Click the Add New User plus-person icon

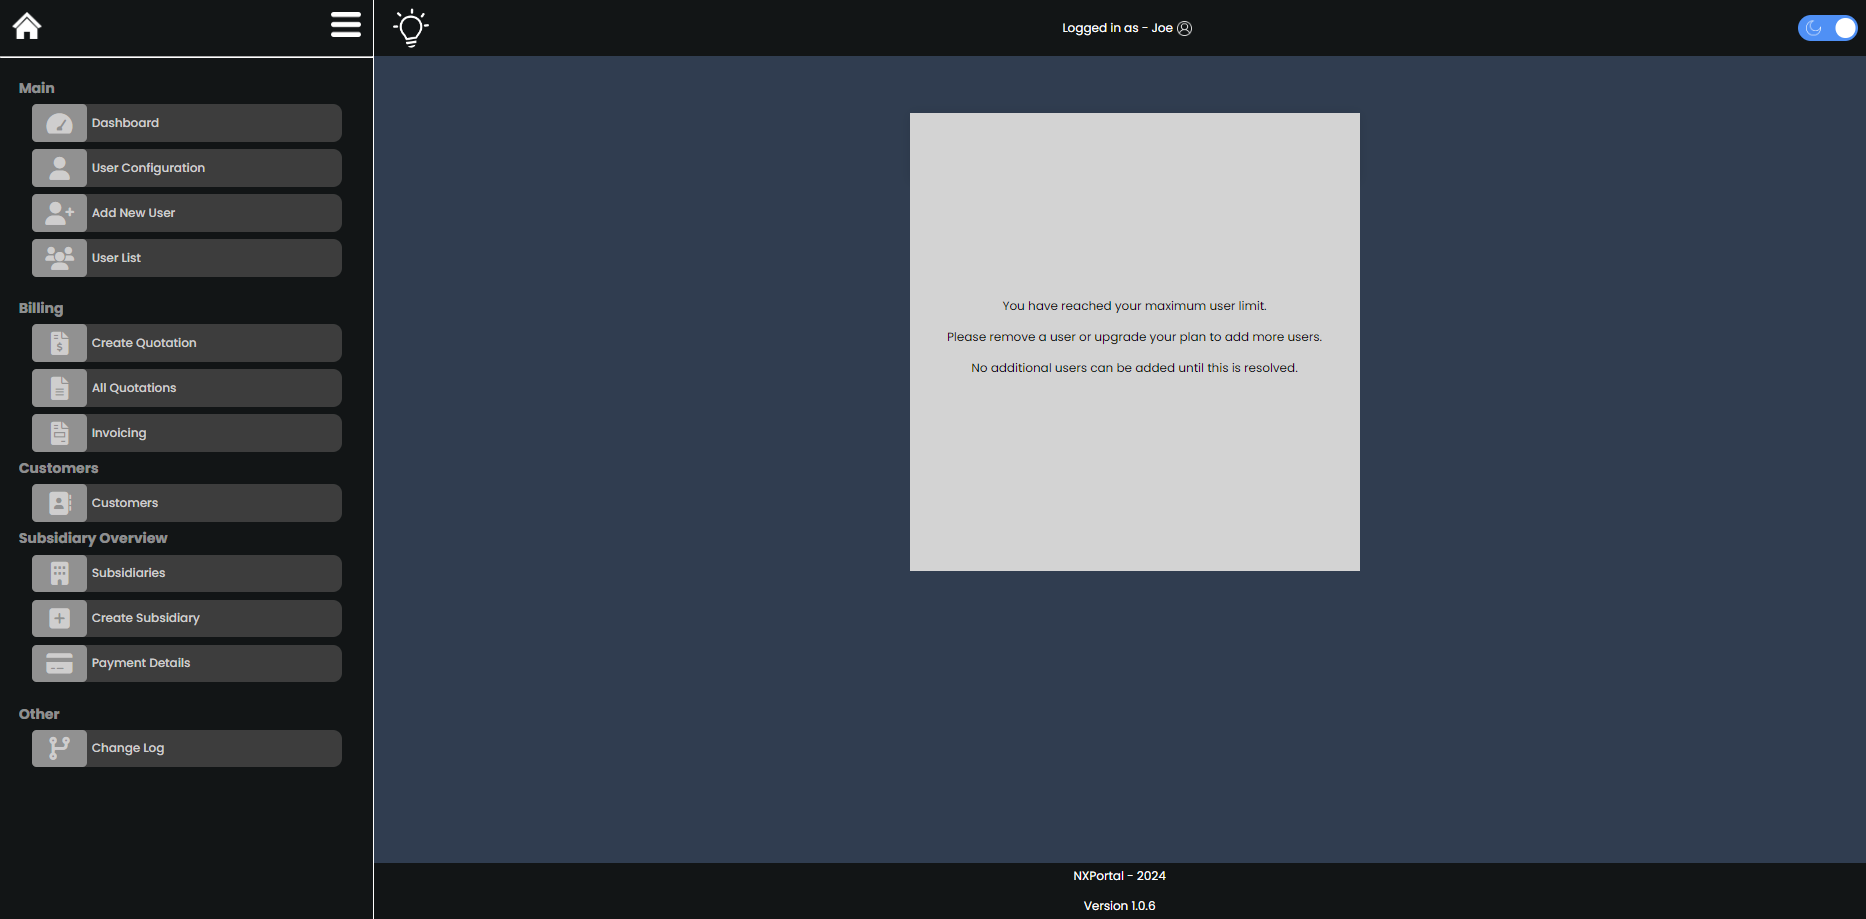point(59,213)
